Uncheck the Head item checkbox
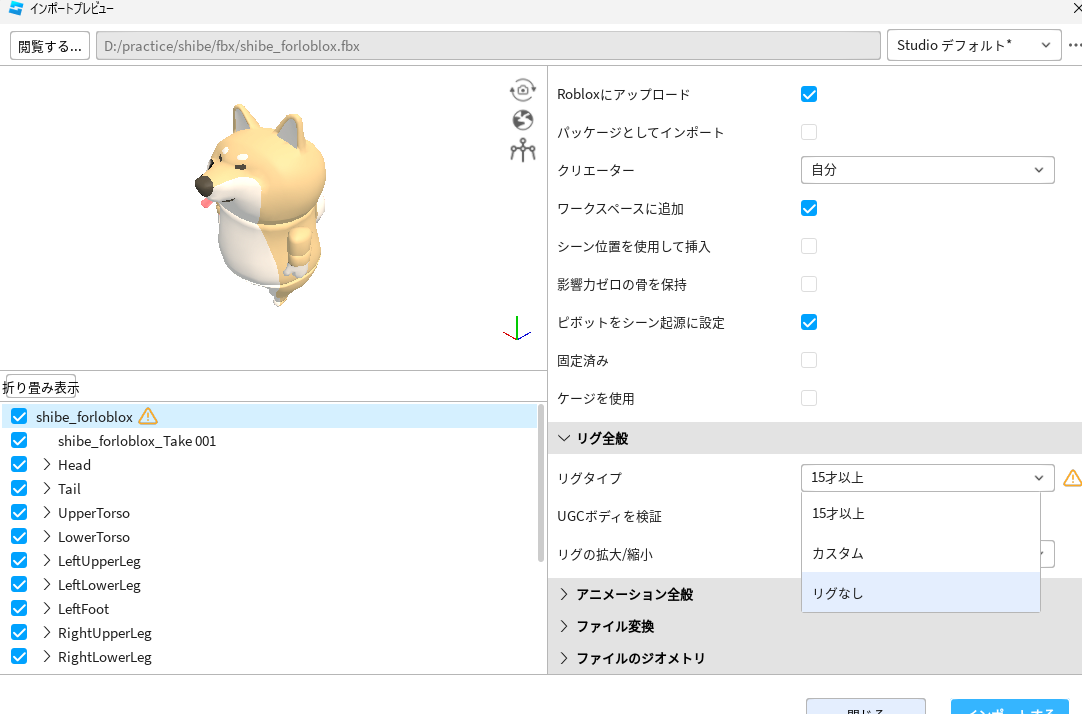The width and height of the screenshot is (1082, 714). pos(19,464)
